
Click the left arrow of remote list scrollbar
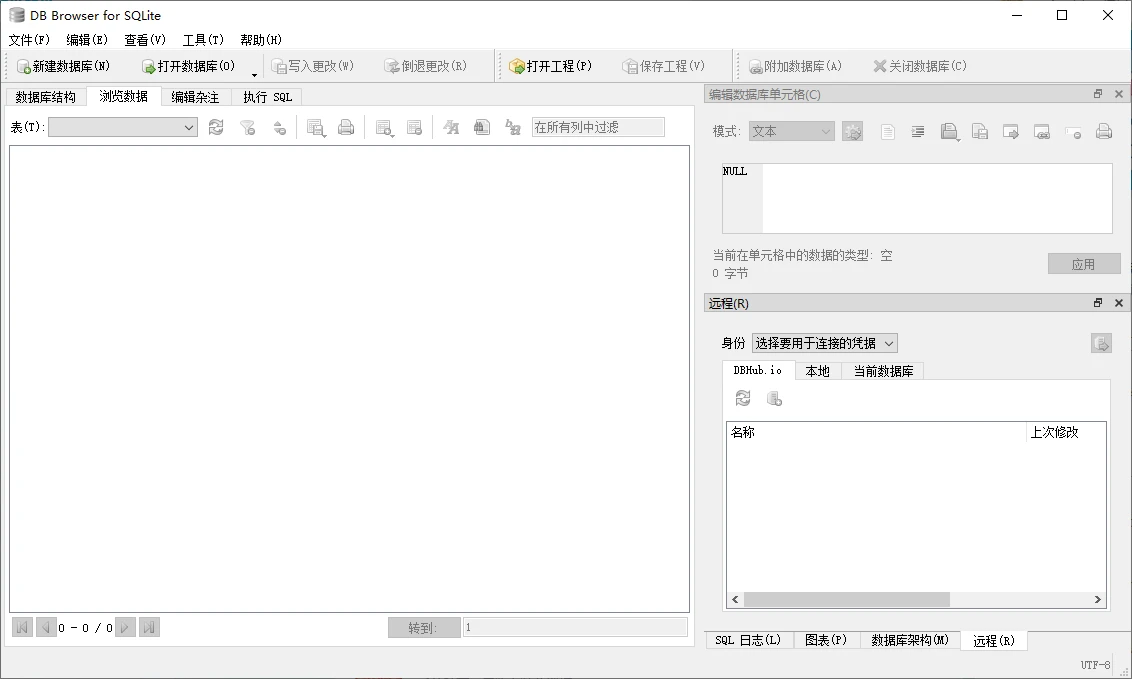point(735,600)
